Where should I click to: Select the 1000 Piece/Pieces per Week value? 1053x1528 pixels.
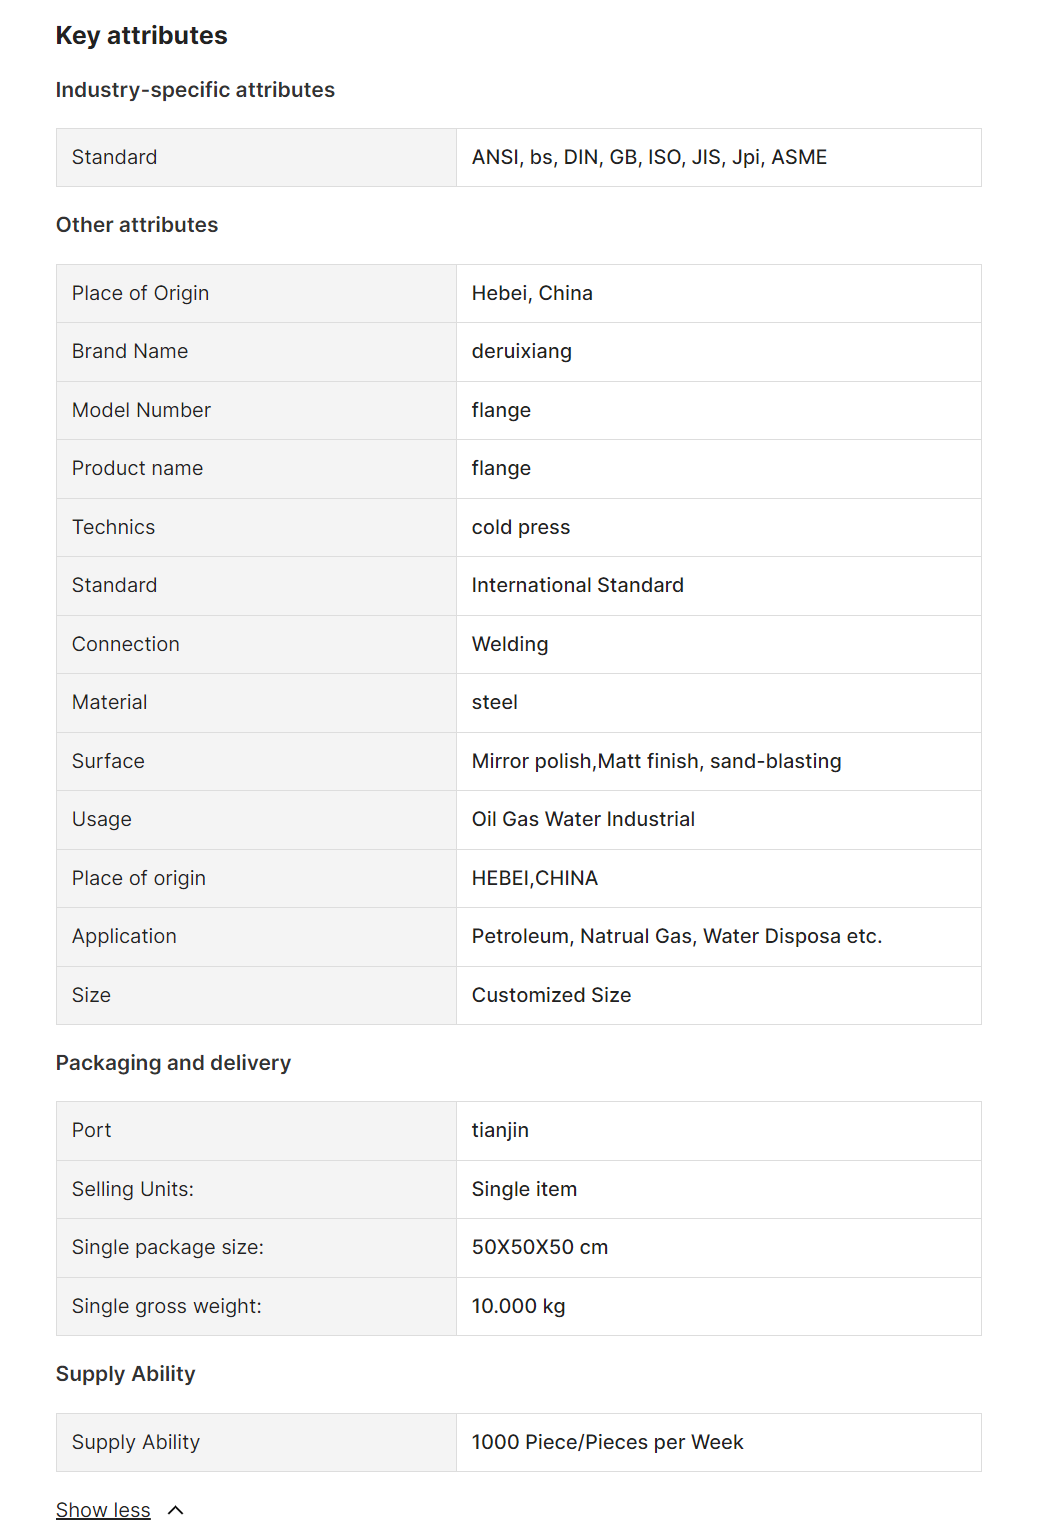607,1442
